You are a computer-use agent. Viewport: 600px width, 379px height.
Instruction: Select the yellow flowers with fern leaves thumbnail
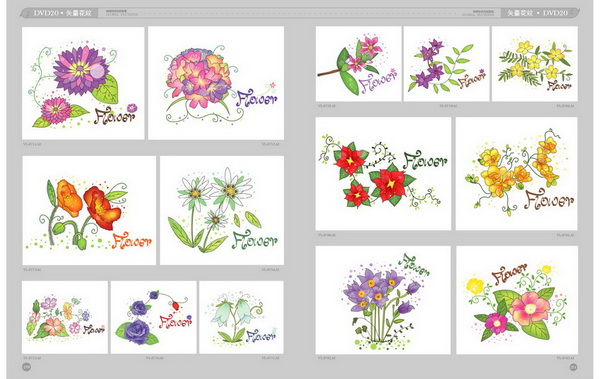point(535,64)
